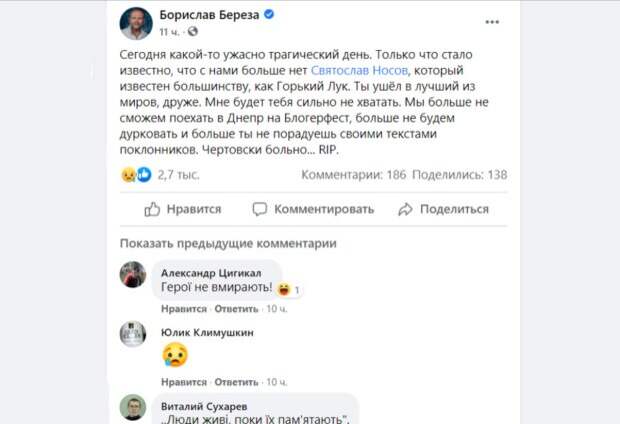Viewport: 620px width, 424px height.
Task: Click Виталий Сухарев's avatar
Action: [x=133, y=407]
